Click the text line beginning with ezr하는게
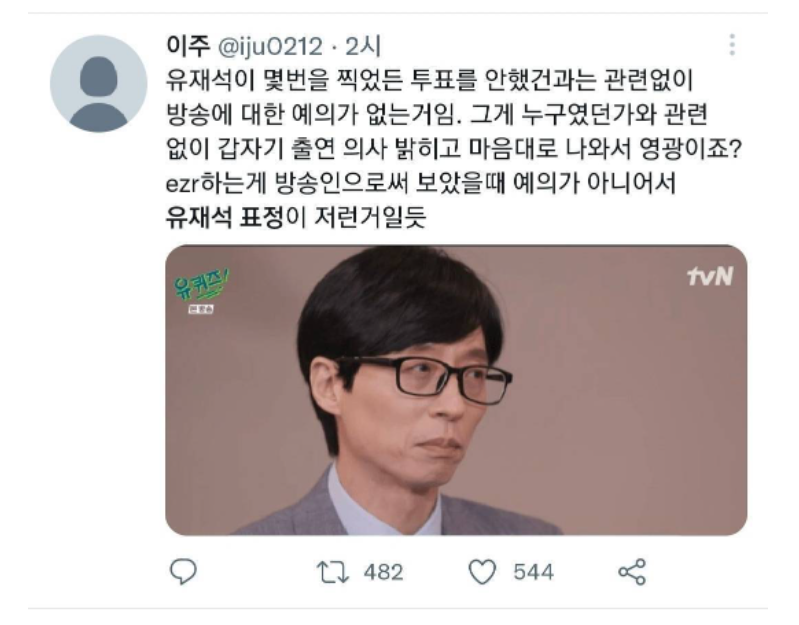Screen dimensions: 799x625 (421, 183)
